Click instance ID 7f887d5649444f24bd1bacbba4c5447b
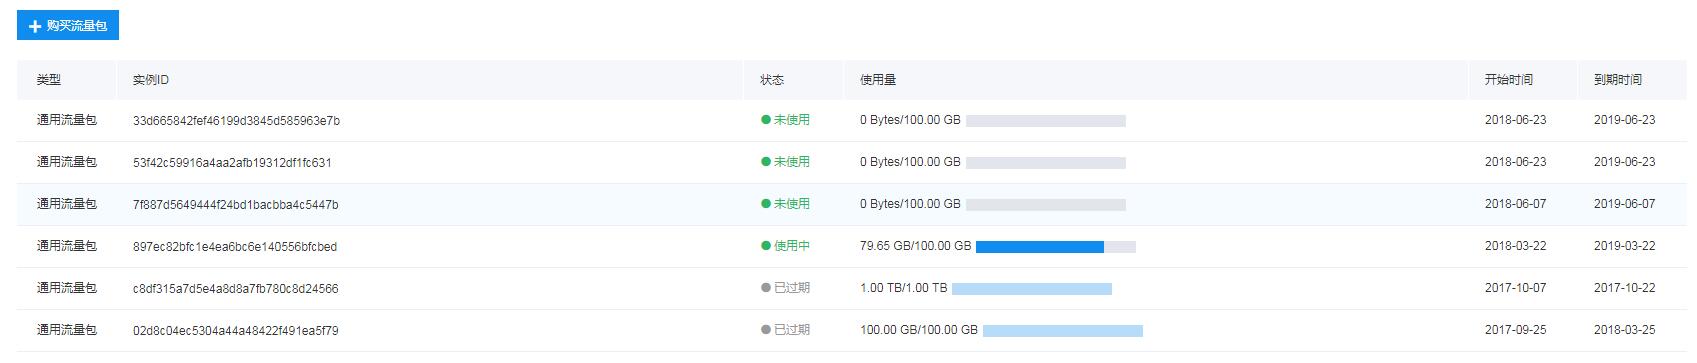Screen dimensions: 1697x363 tap(236, 205)
